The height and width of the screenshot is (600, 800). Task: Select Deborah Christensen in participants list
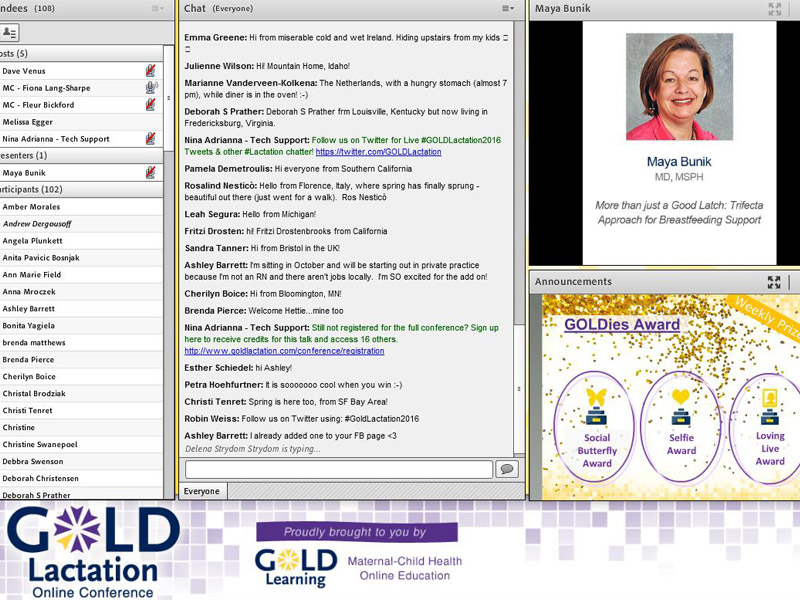82,479
